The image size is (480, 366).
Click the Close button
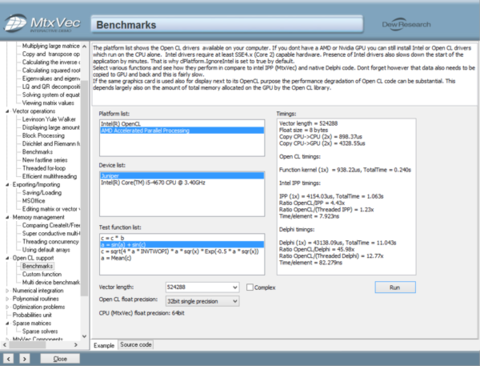60,359
